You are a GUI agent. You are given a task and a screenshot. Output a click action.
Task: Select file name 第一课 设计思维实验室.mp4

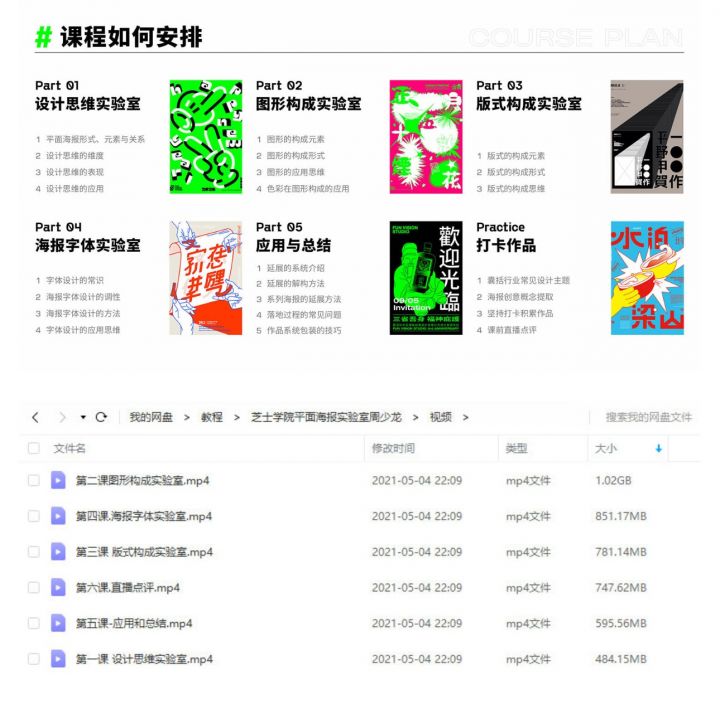click(144, 659)
